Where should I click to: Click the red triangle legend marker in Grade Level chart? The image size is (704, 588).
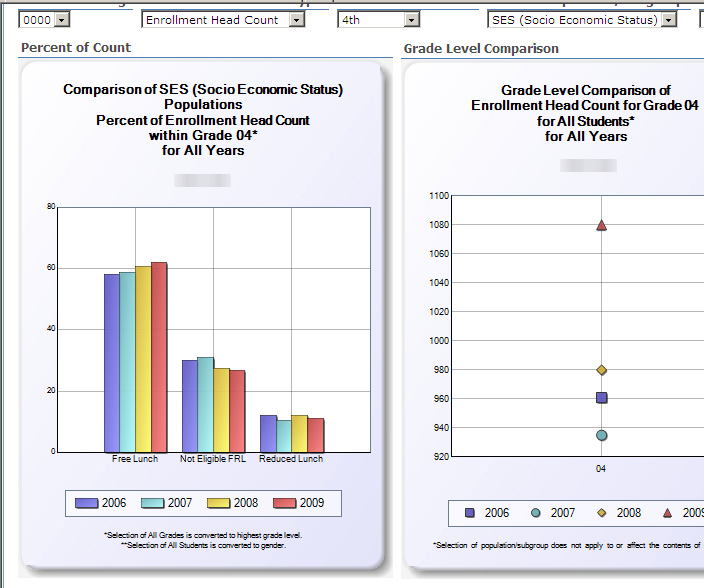point(667,513)
